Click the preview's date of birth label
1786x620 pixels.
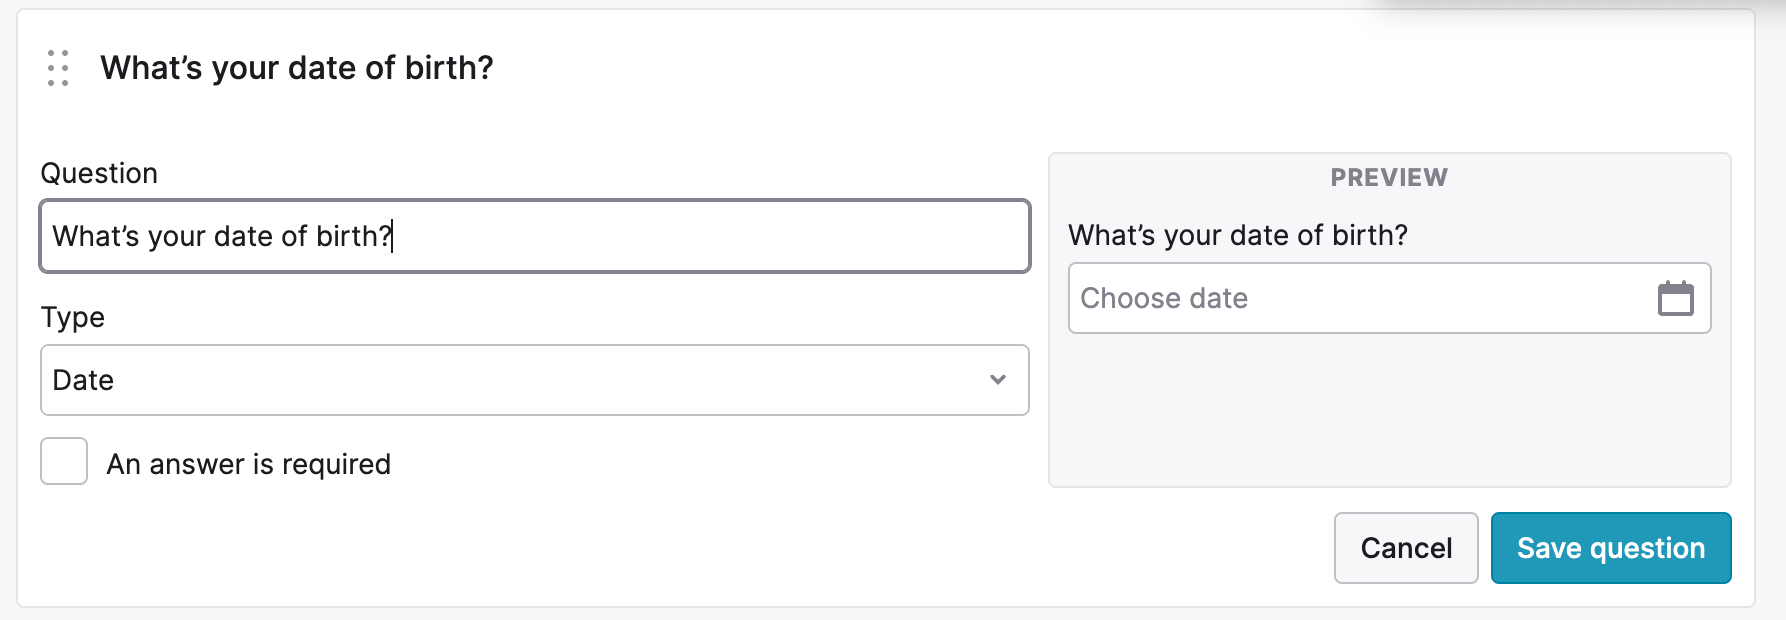click(x=1238, y=235)
